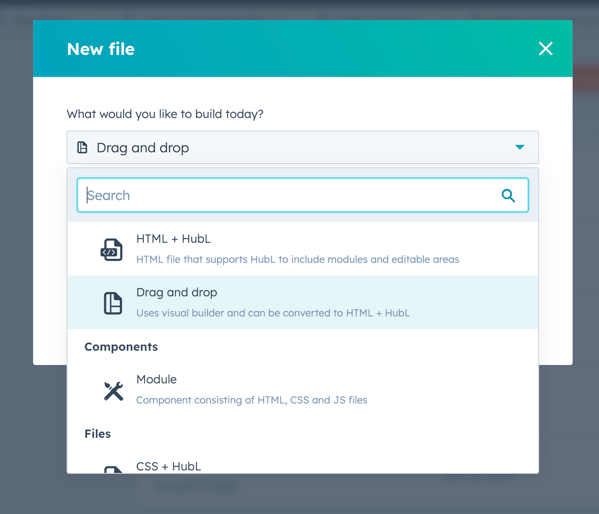
Task: Click the magnifying glass search icon
Action: tap(508, 196)
